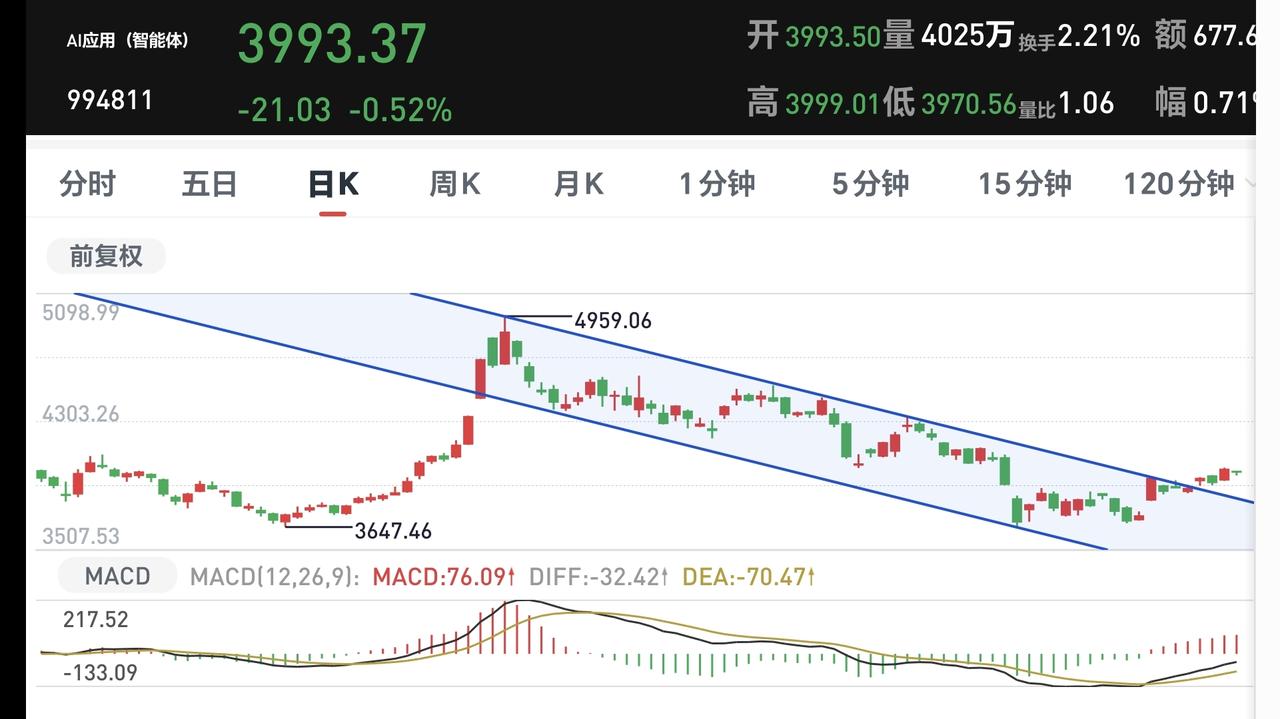This screenshot has height=719, width=1280.
Task: Click the MACD(12,26,9) parameters label
Action: 275,577
